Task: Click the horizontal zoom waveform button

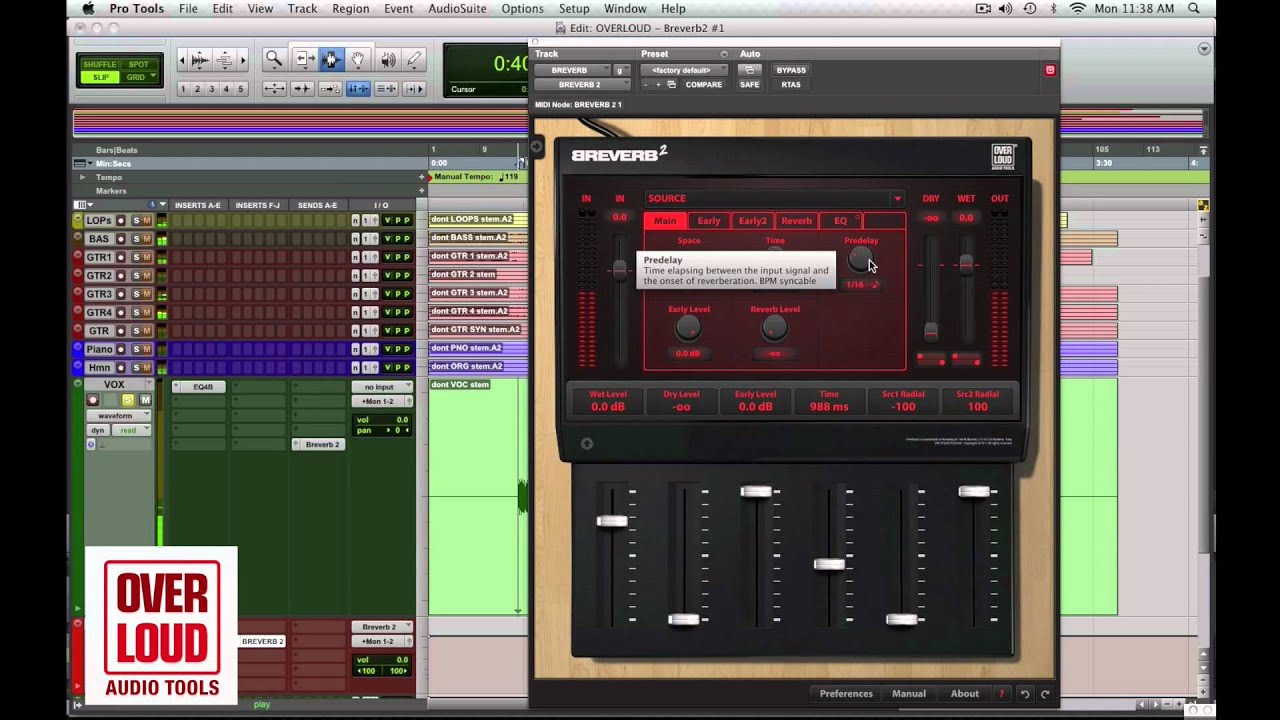Action: (200, 60)
